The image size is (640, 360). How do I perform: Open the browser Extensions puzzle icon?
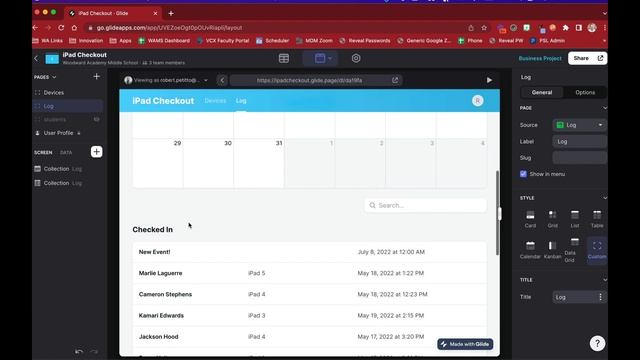[565, 28]
